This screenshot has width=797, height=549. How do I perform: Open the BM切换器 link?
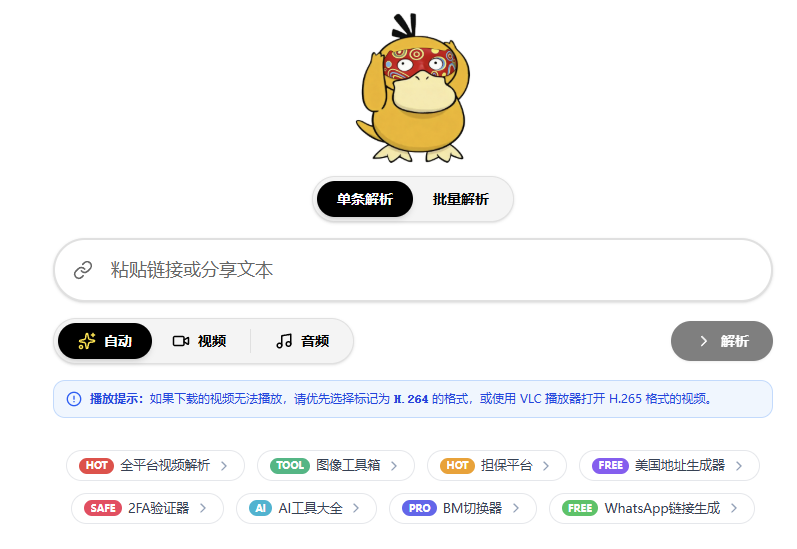[x=463, y=508]
